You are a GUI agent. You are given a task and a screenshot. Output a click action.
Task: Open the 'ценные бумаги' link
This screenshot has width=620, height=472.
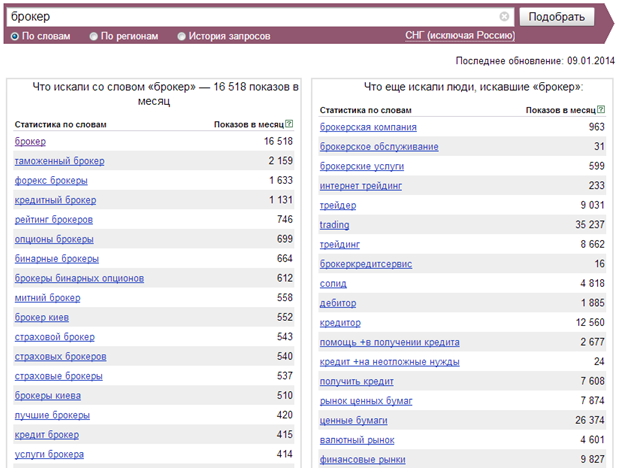click(x=353, y=421)
